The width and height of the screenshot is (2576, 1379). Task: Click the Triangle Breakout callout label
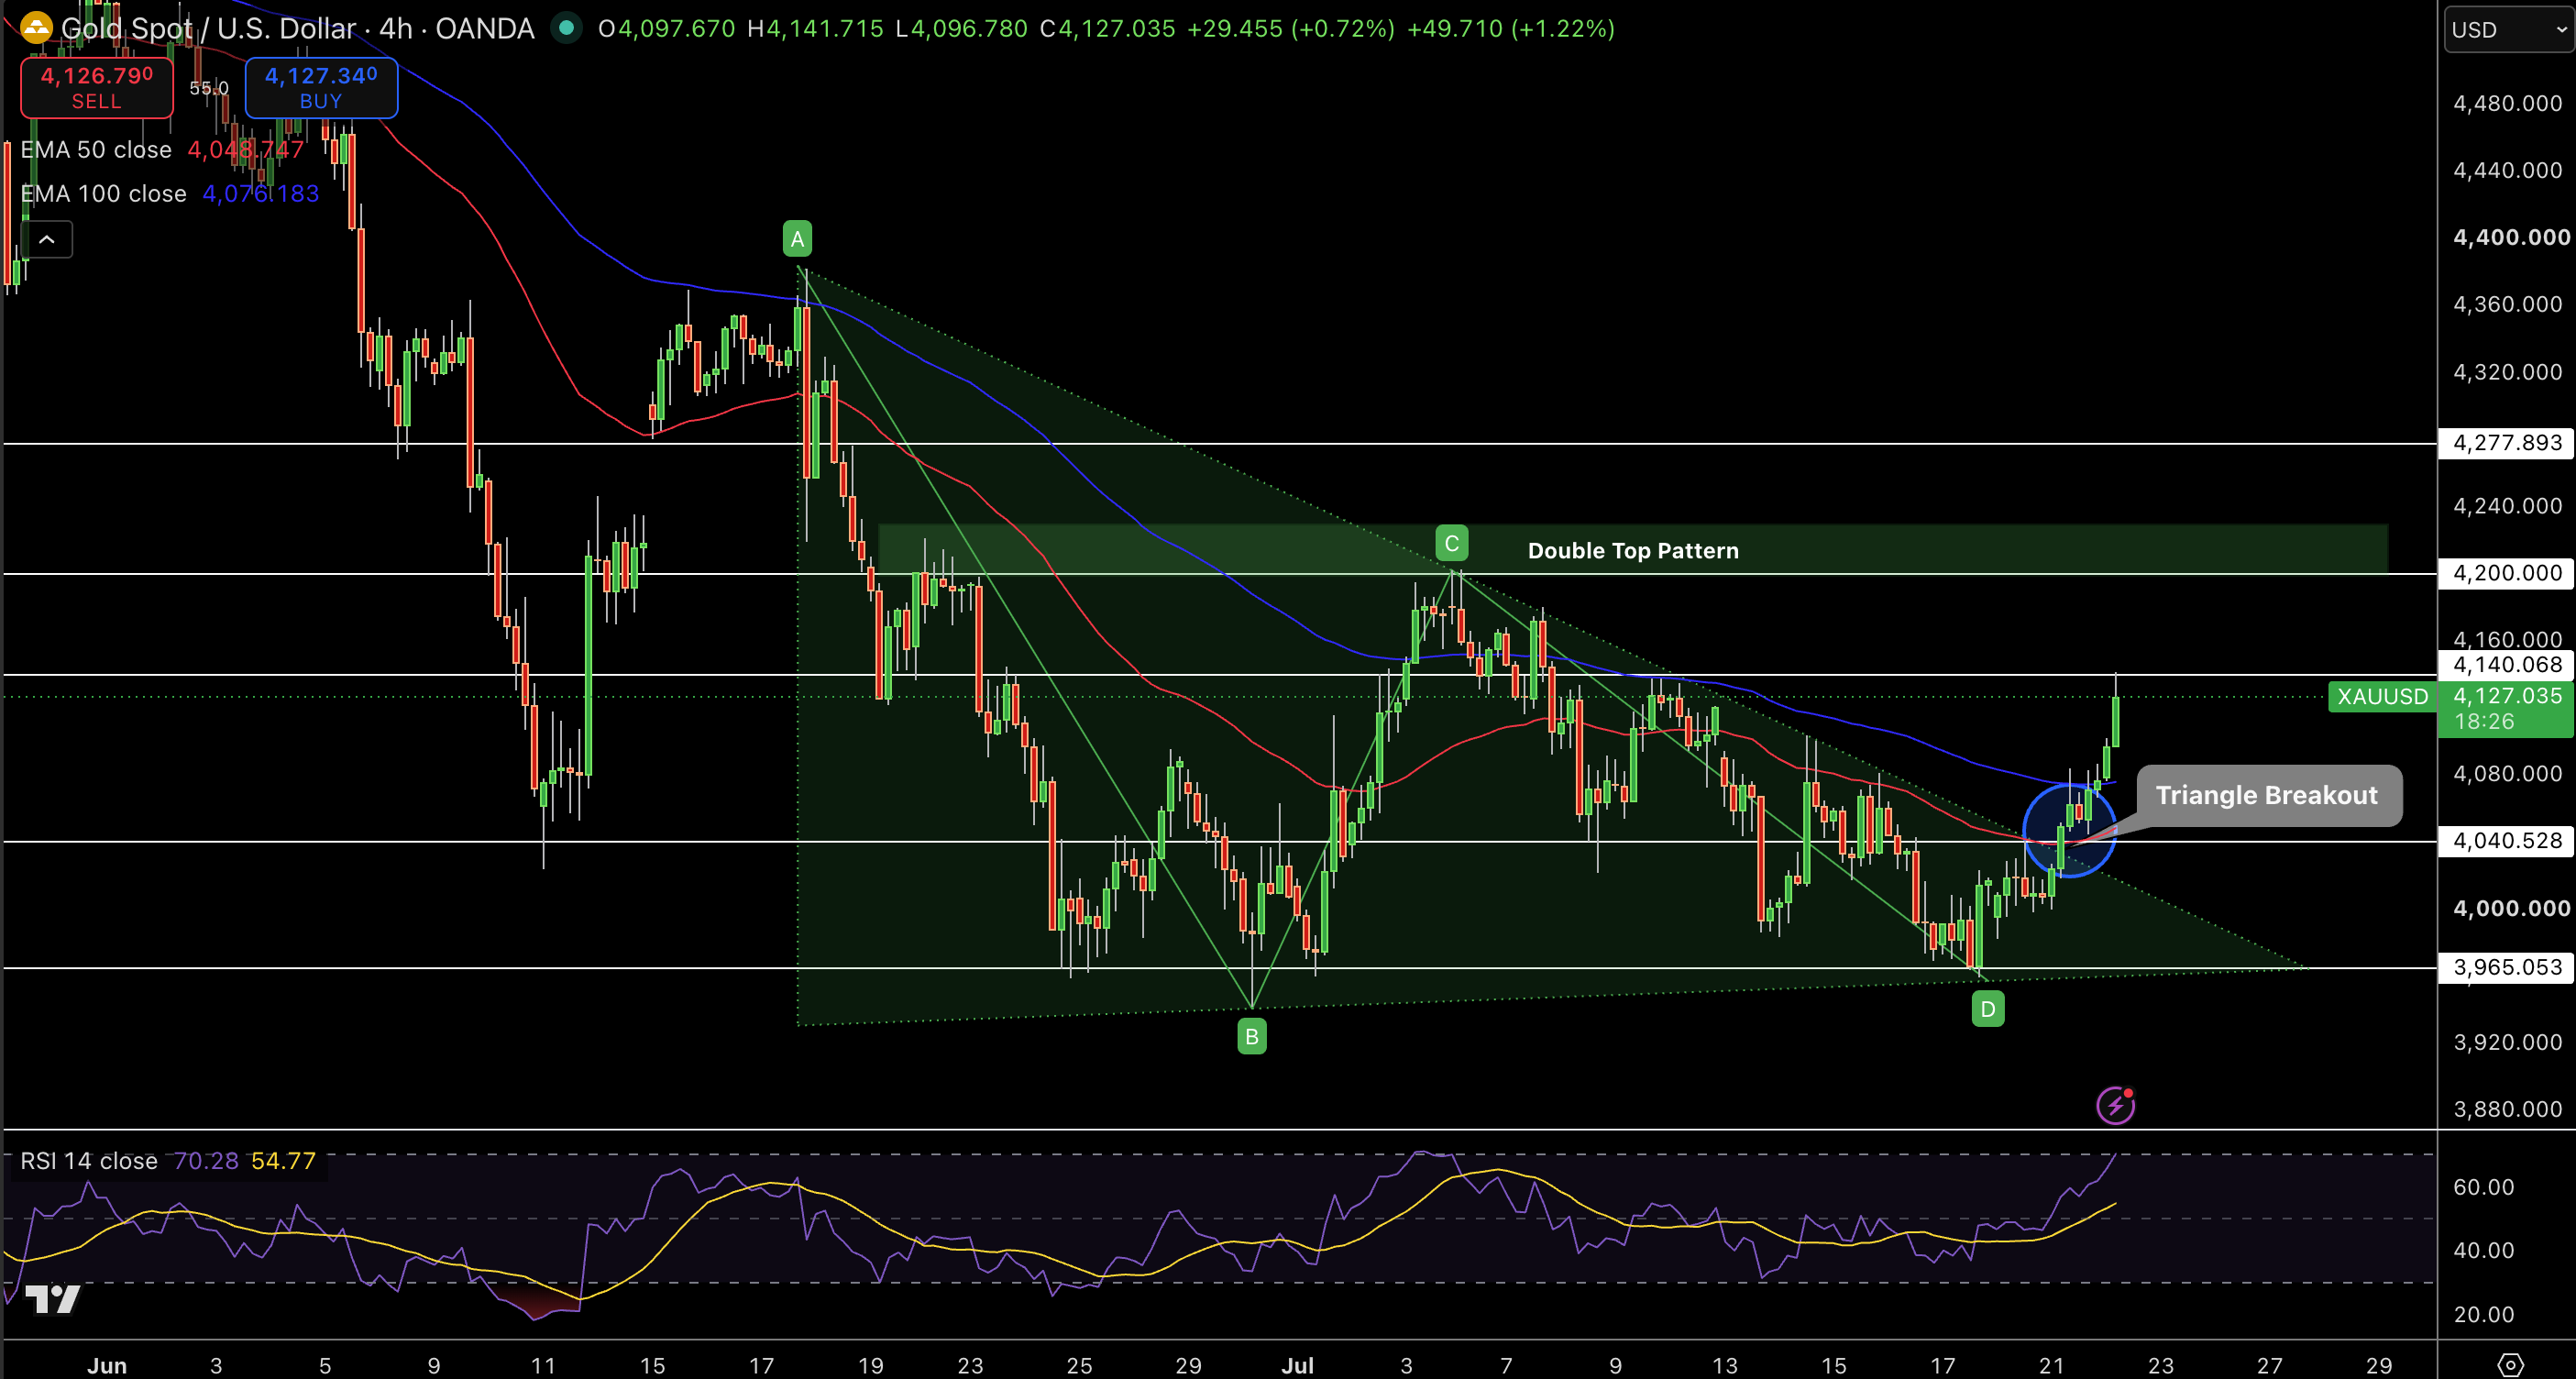tap(2267, 796)
